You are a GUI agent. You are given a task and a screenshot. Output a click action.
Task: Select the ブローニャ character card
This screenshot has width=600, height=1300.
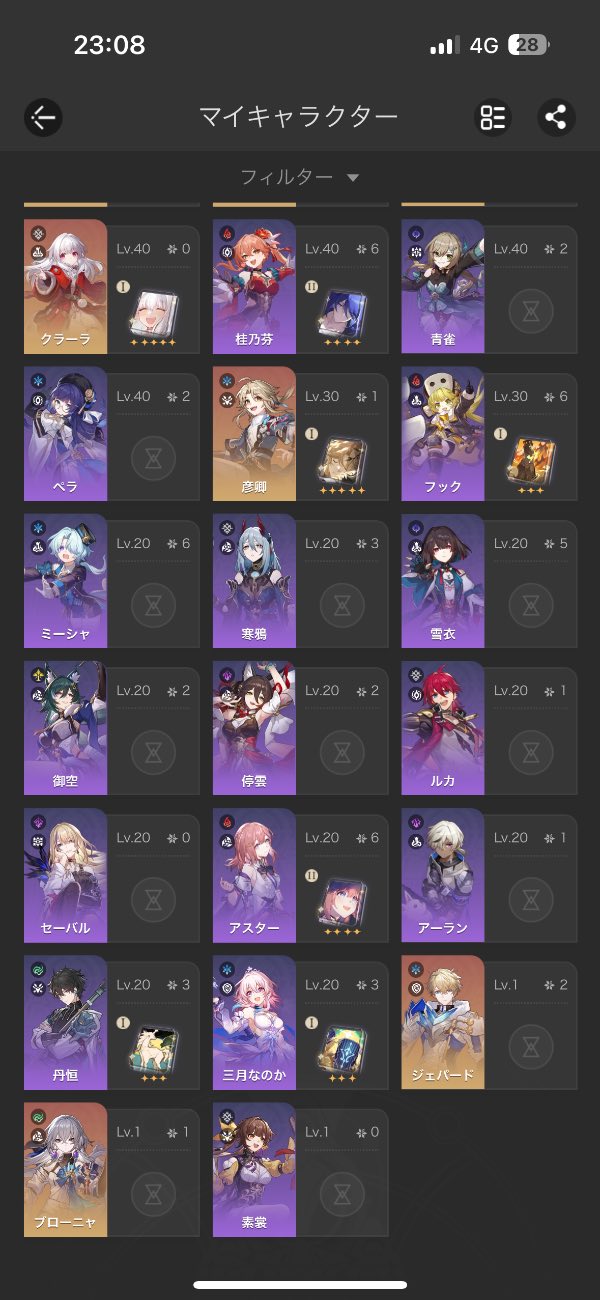[111, 1169]
